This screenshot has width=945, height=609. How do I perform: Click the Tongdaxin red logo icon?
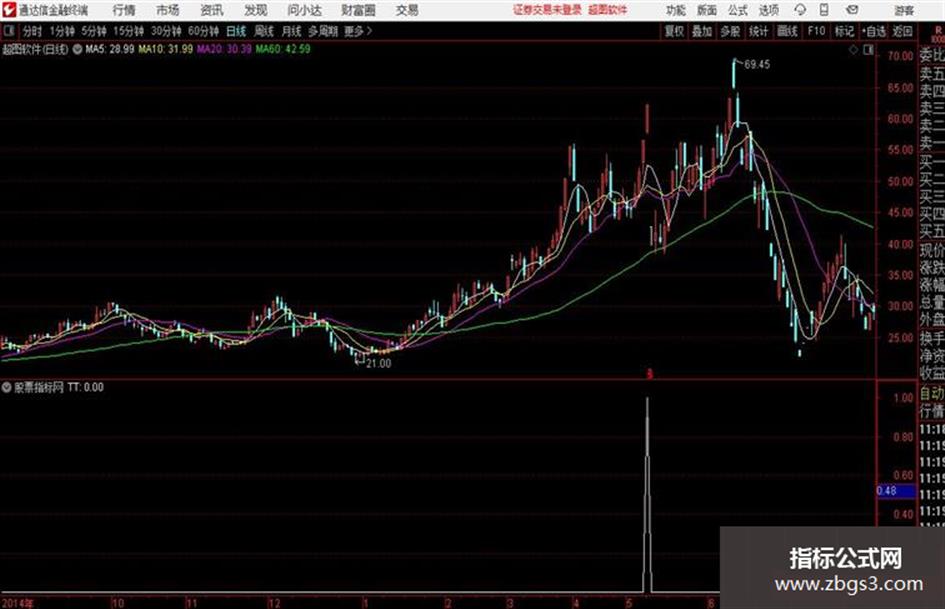tap(8, 10)
